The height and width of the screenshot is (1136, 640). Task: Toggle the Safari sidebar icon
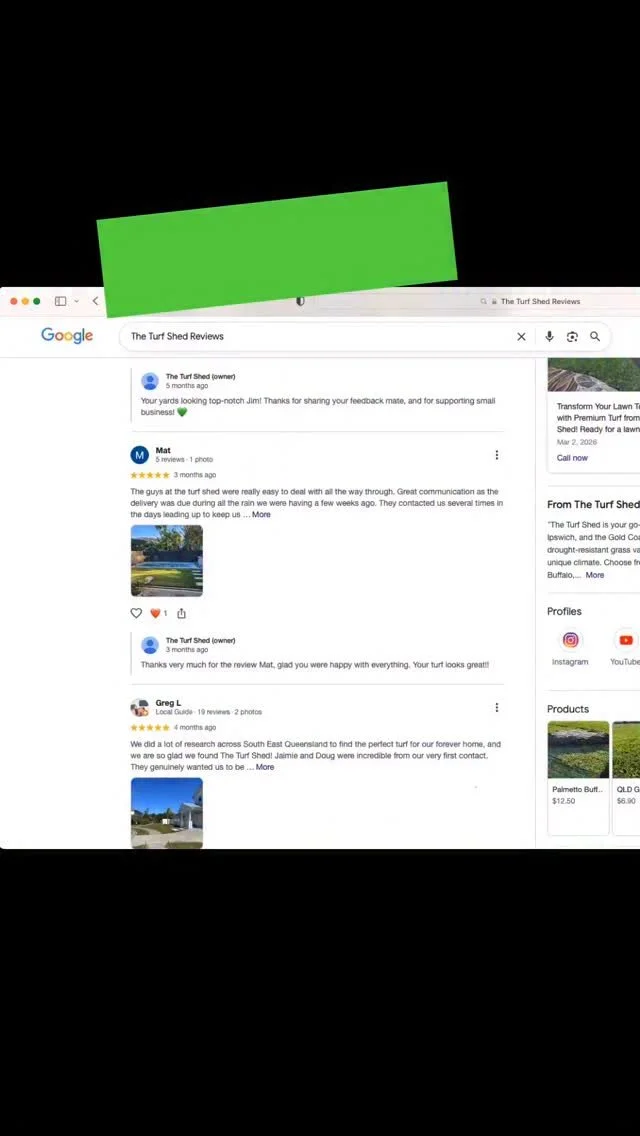(x=61, y=301)
